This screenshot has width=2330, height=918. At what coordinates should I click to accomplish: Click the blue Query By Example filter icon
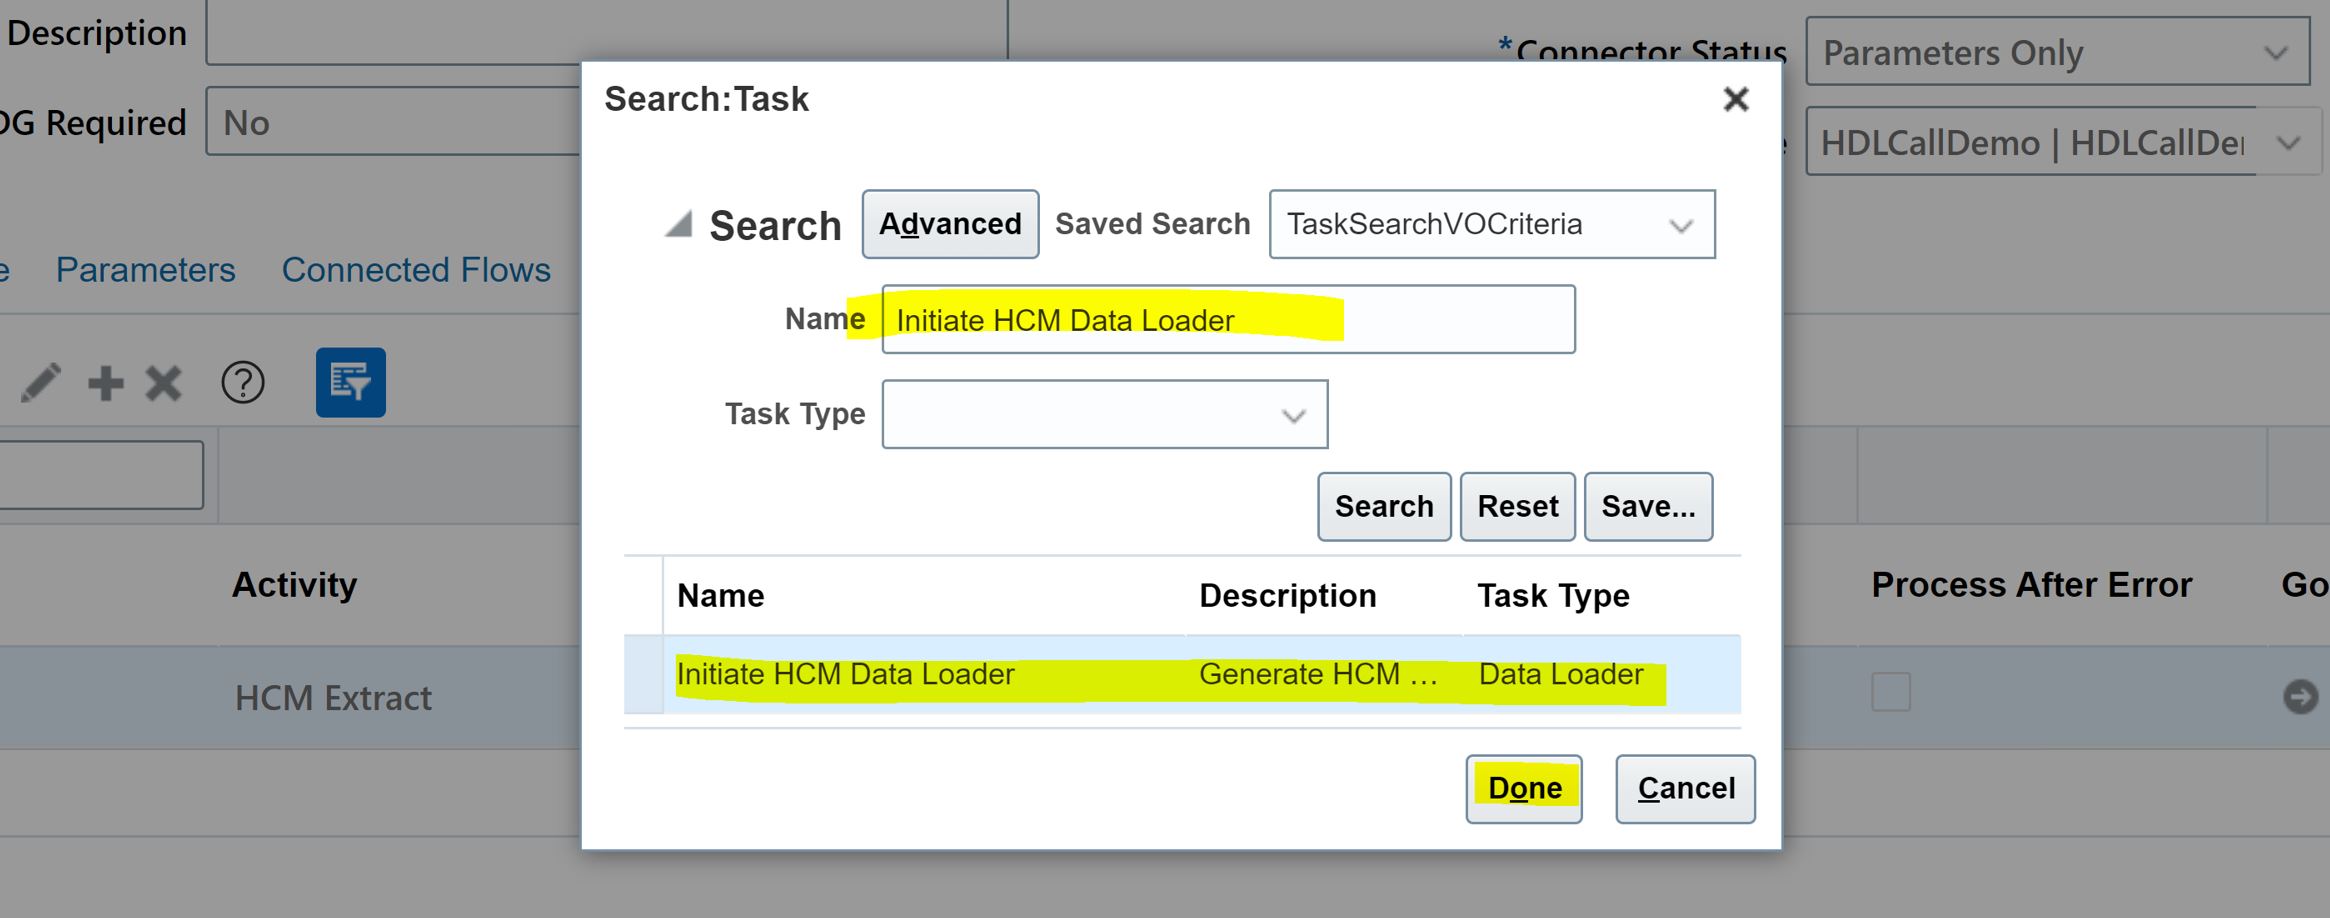[350, 382]
